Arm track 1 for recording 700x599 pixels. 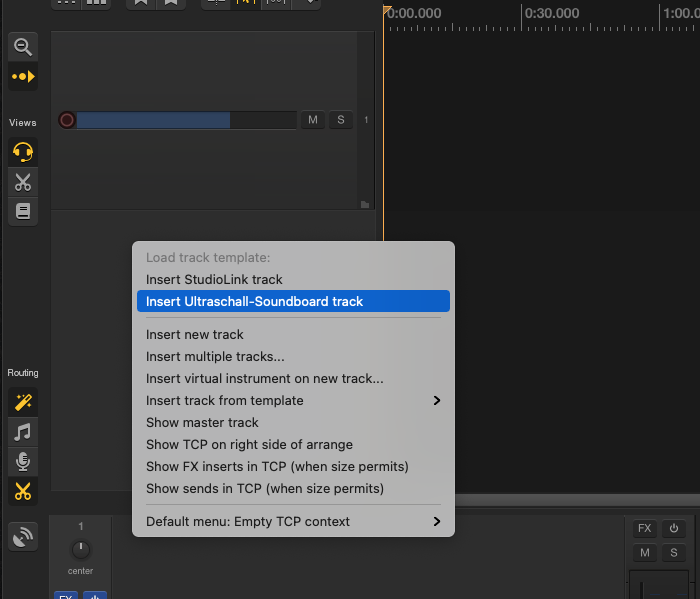point(67,120)
